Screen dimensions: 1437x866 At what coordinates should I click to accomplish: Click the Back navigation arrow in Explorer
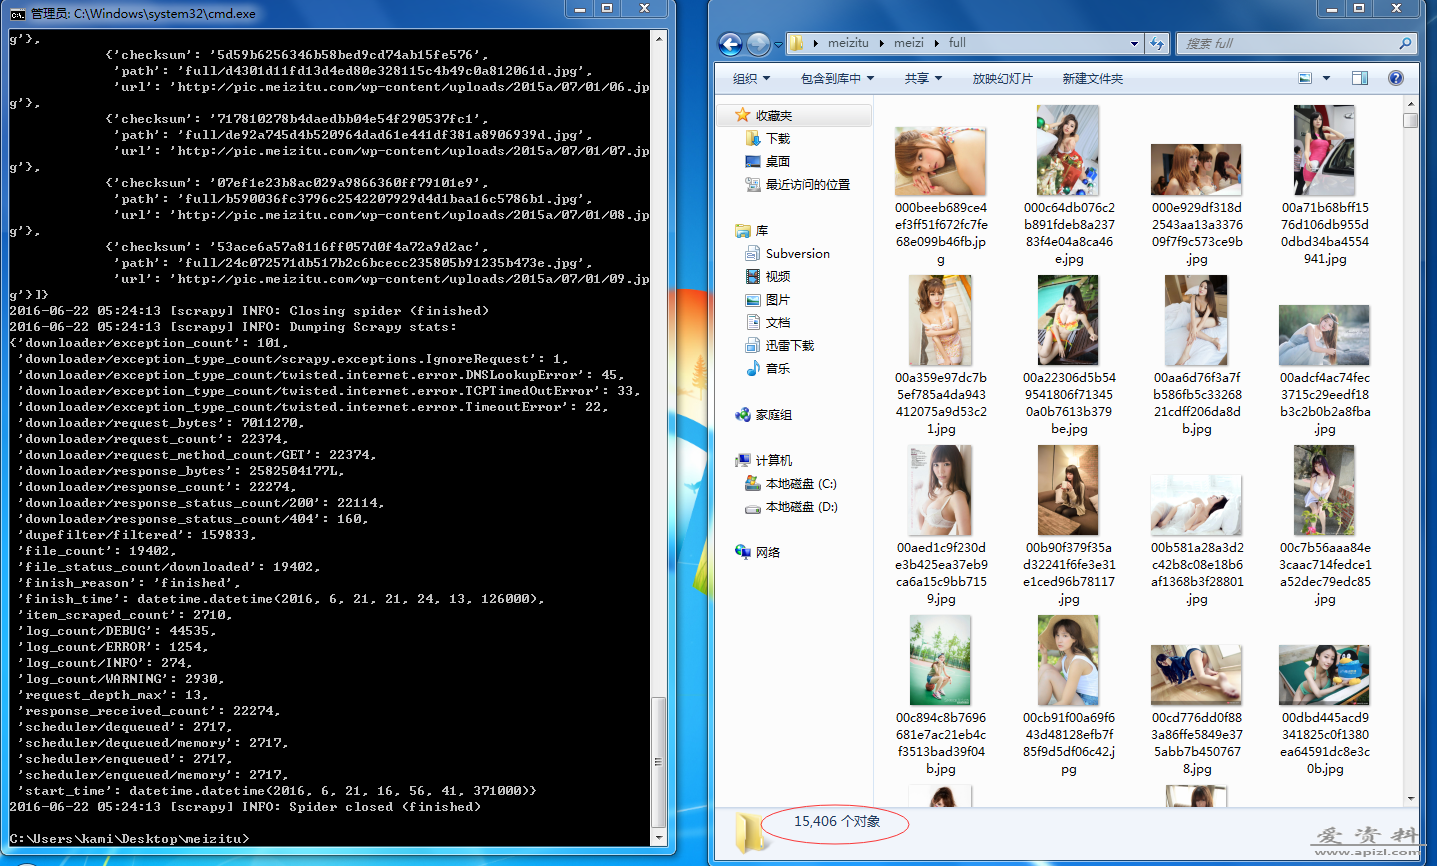tap(730, 44)
